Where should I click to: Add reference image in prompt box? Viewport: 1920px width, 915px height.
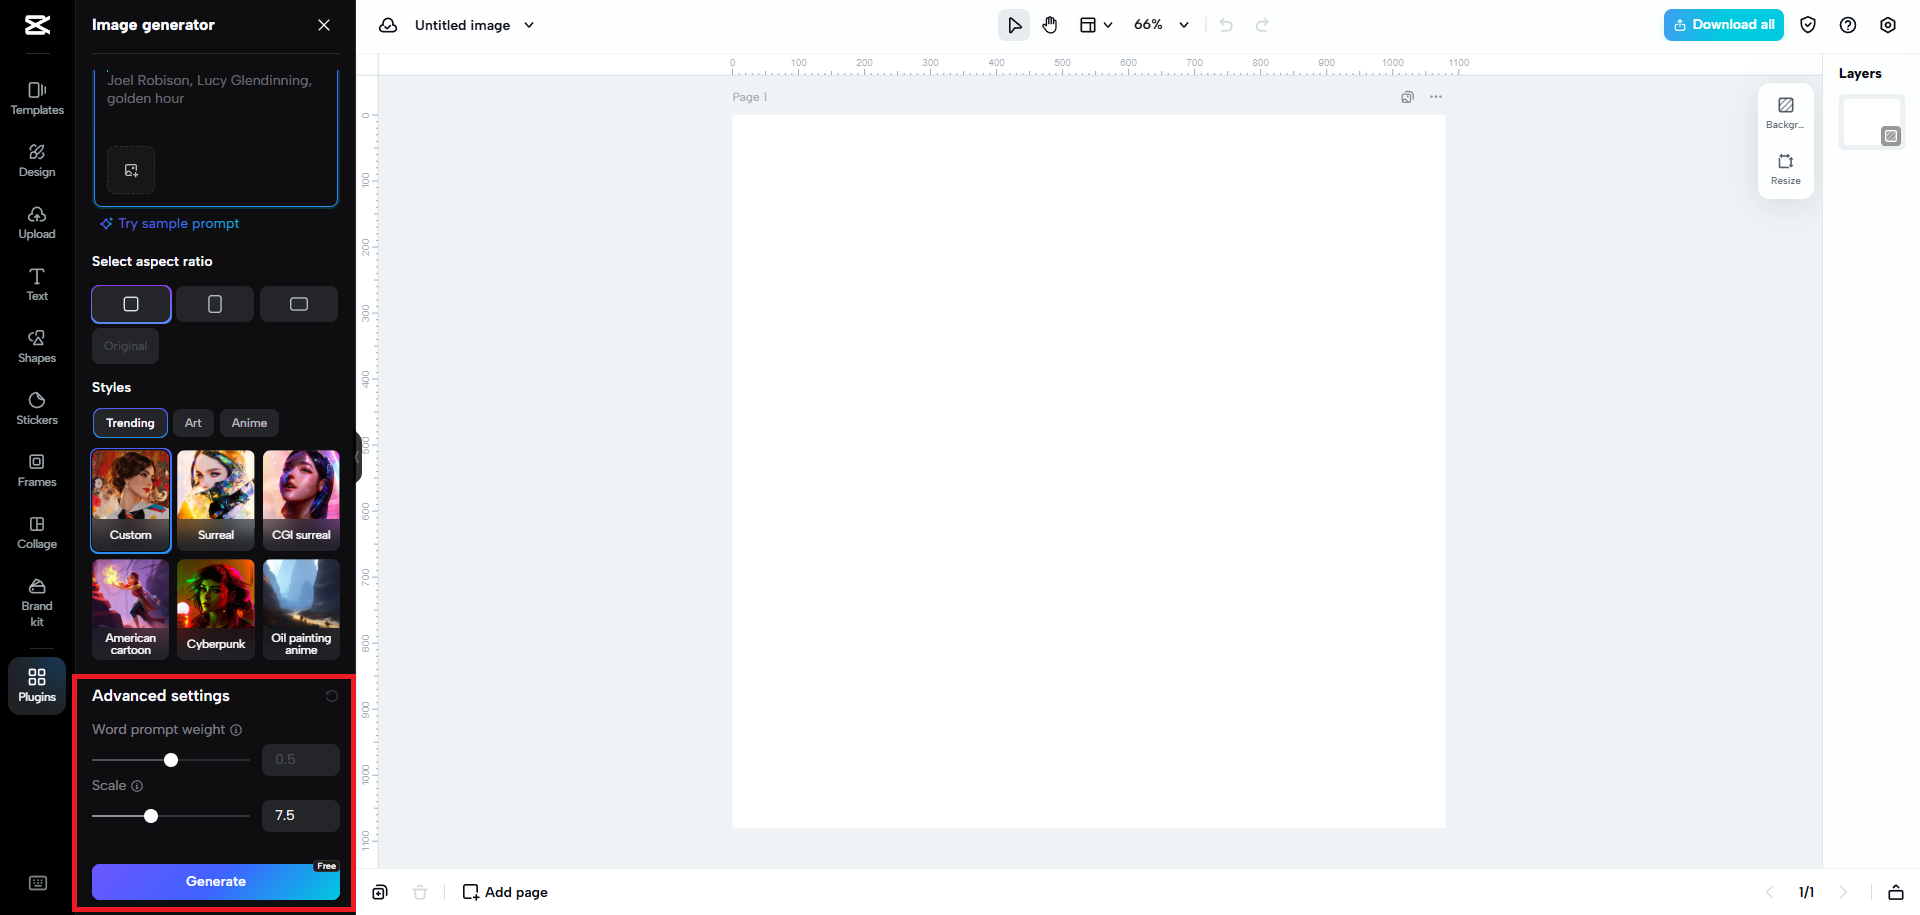[131, 170]
